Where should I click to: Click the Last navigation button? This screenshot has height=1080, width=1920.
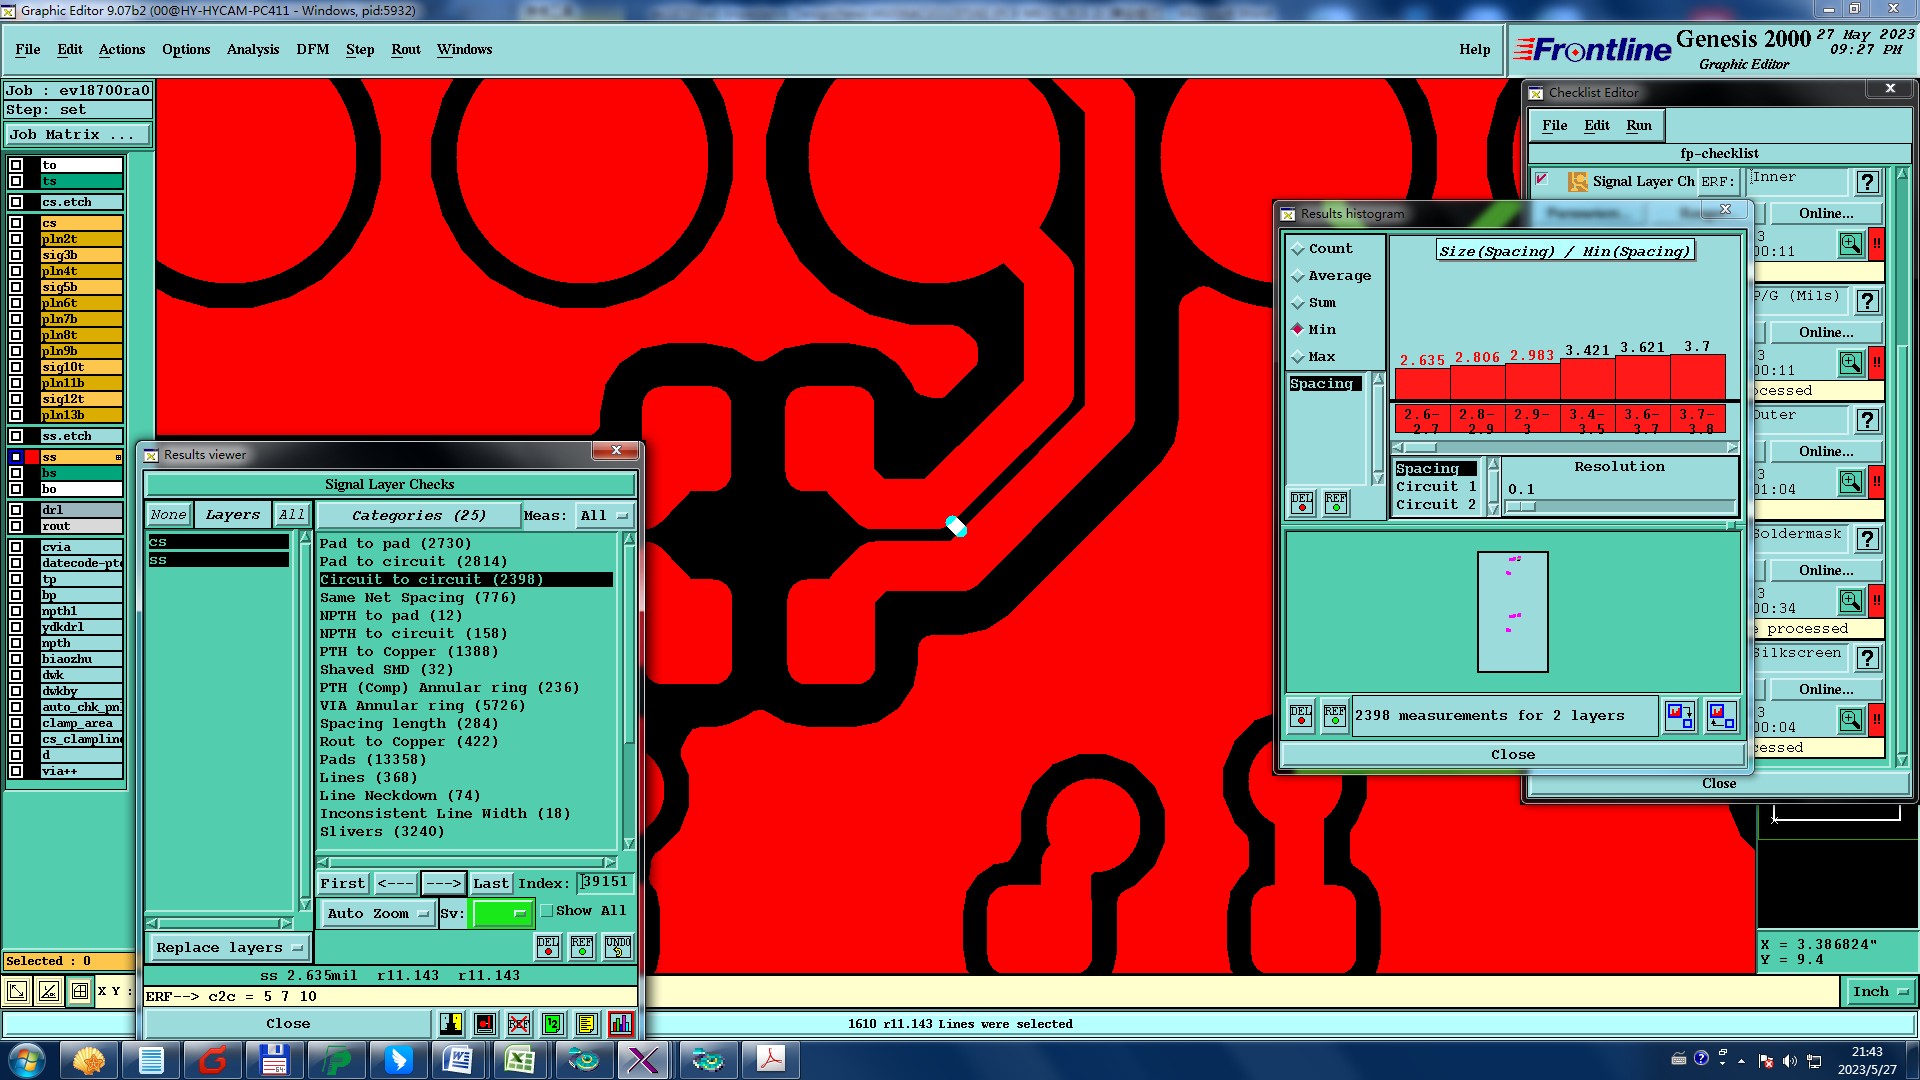point(490,883)
